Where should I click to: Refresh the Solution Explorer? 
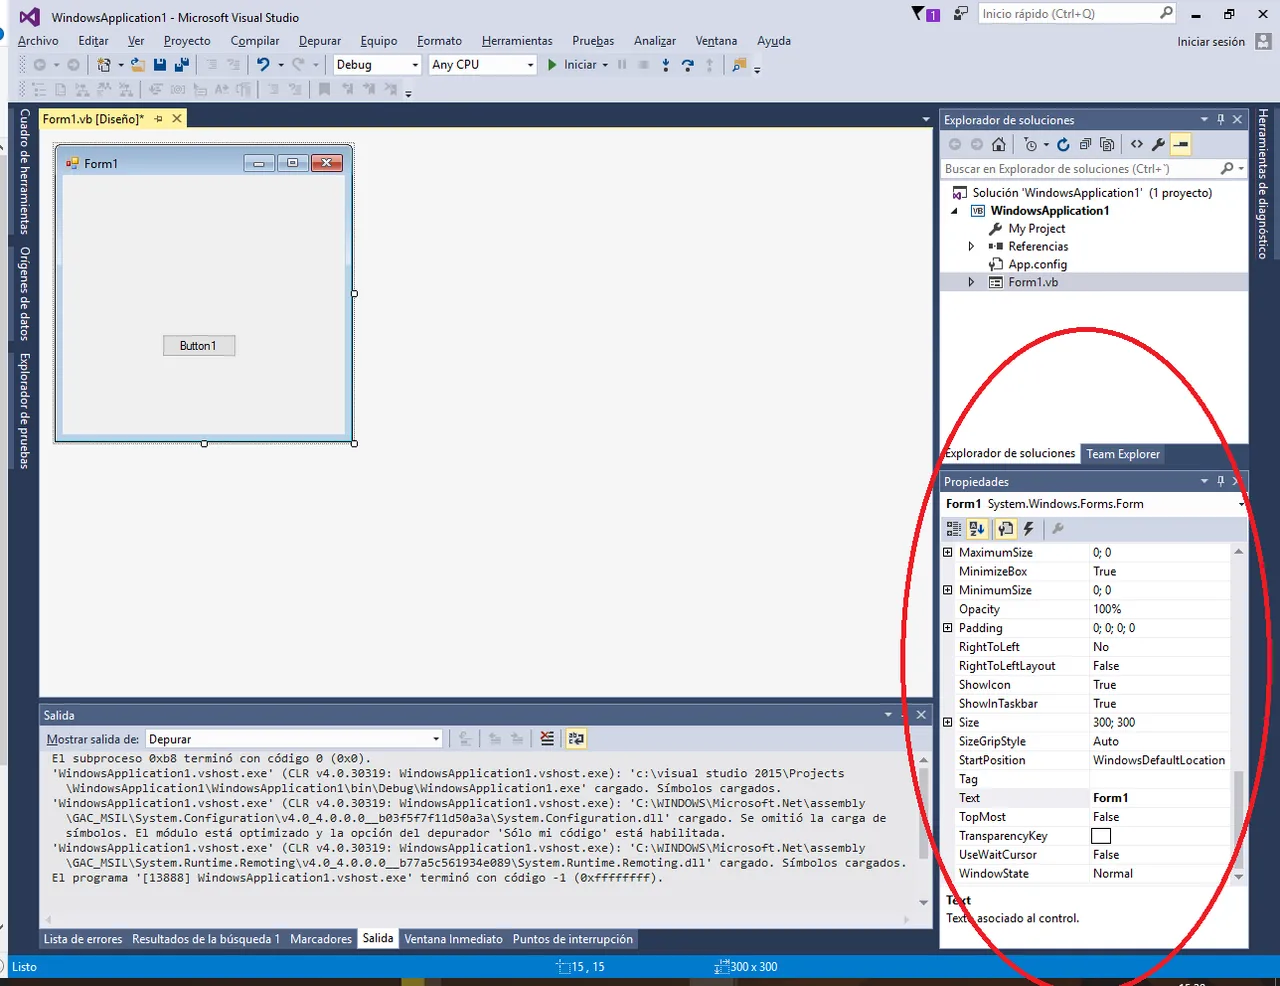coord(1063,144)
